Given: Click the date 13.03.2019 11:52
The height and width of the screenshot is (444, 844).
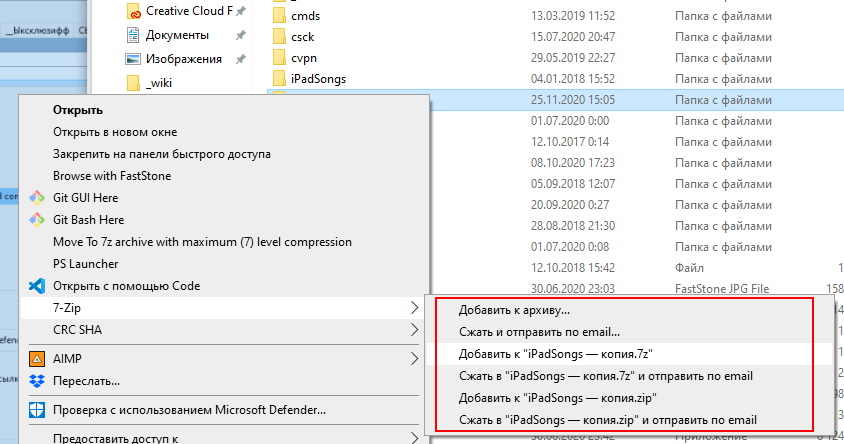Looking at the screenshot, I should [573, 16].
